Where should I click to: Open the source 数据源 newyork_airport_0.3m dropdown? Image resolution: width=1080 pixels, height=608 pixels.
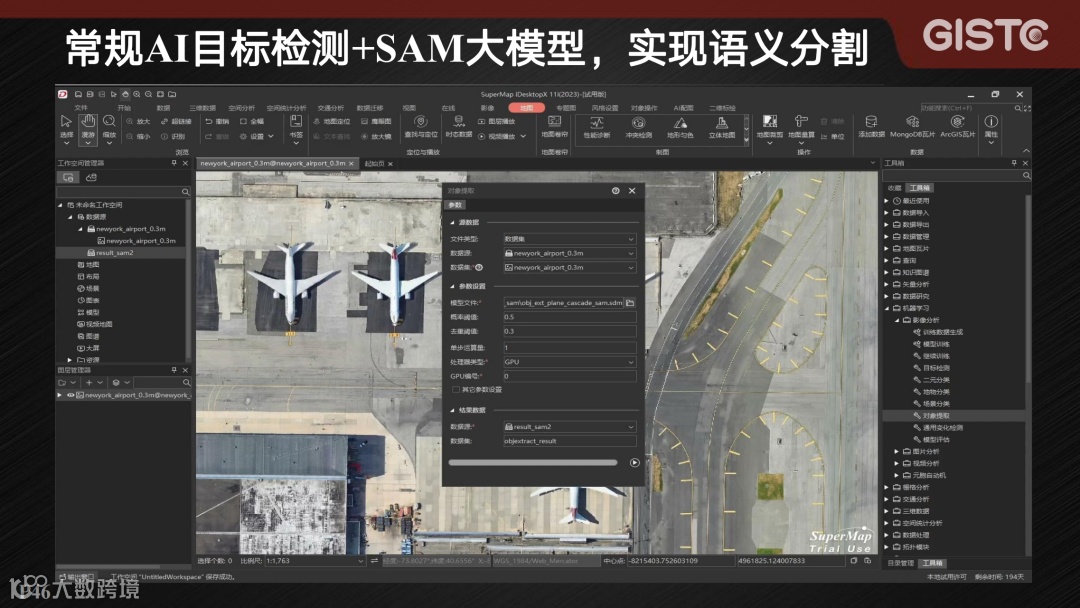coord(630,253)
